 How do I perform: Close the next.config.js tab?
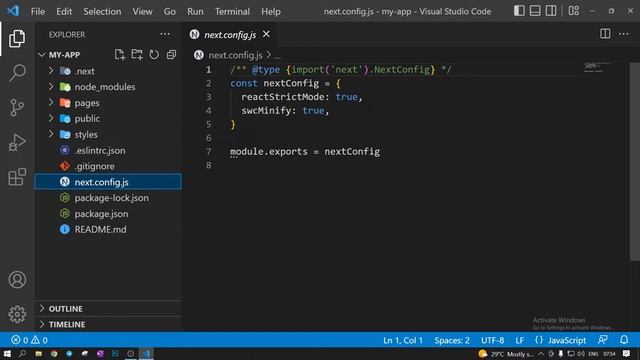[x=266, y=34]
